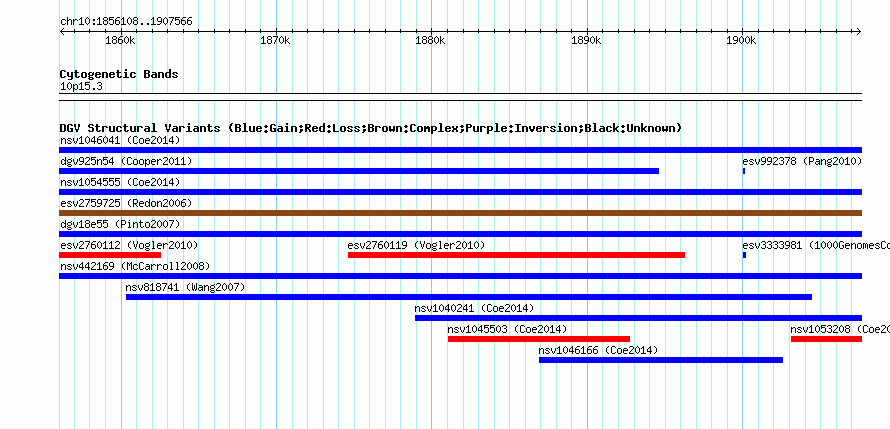This screenshot has height=429, width=890.
Task: Click the ruler's left arrow end
Action: [x=62, y=31]
